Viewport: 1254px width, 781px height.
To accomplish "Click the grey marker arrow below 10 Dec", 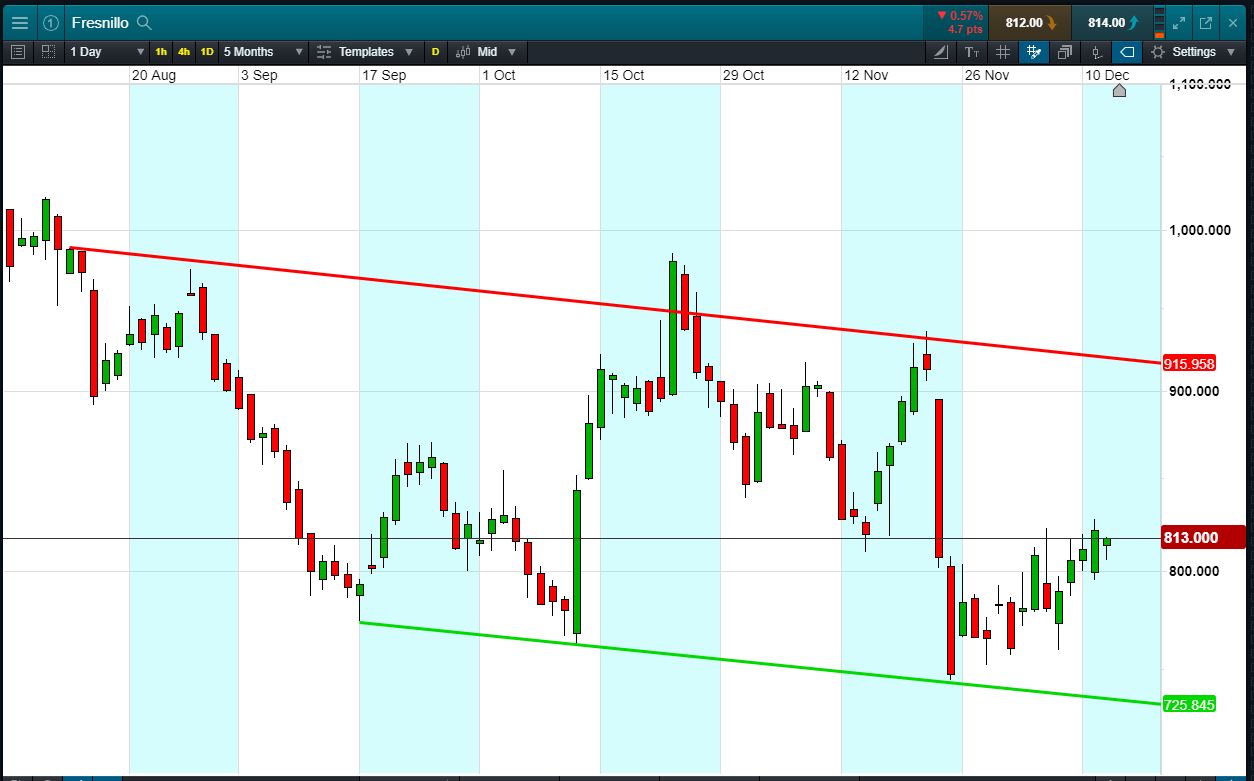I will tap(1119, 90).
